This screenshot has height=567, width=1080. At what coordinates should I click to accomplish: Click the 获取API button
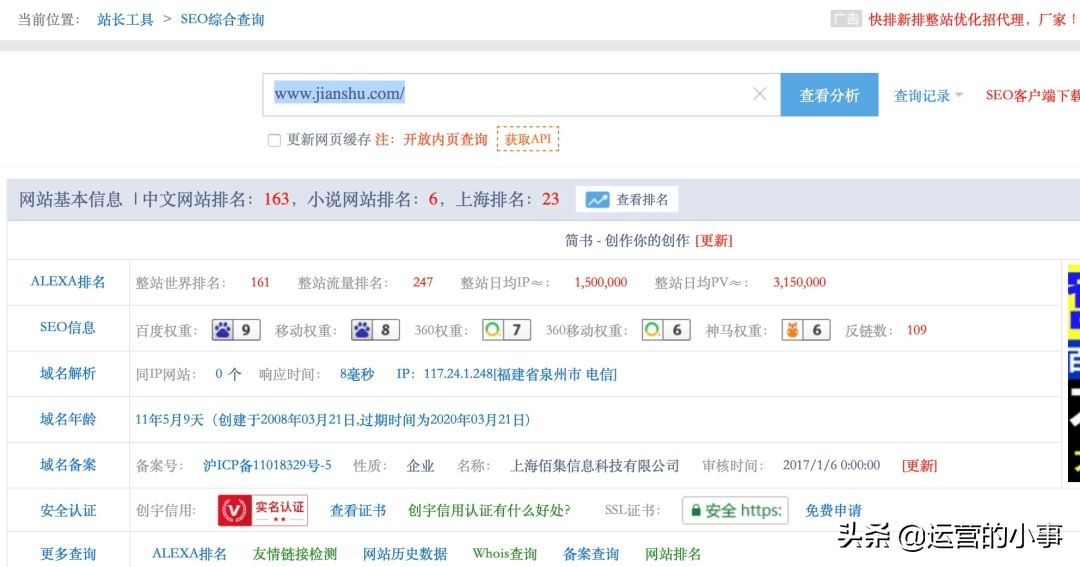pos(528,139)
